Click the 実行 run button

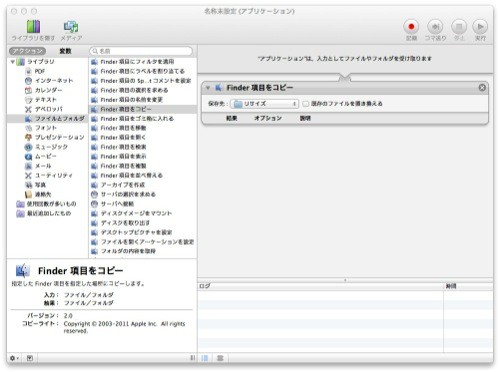480,27
